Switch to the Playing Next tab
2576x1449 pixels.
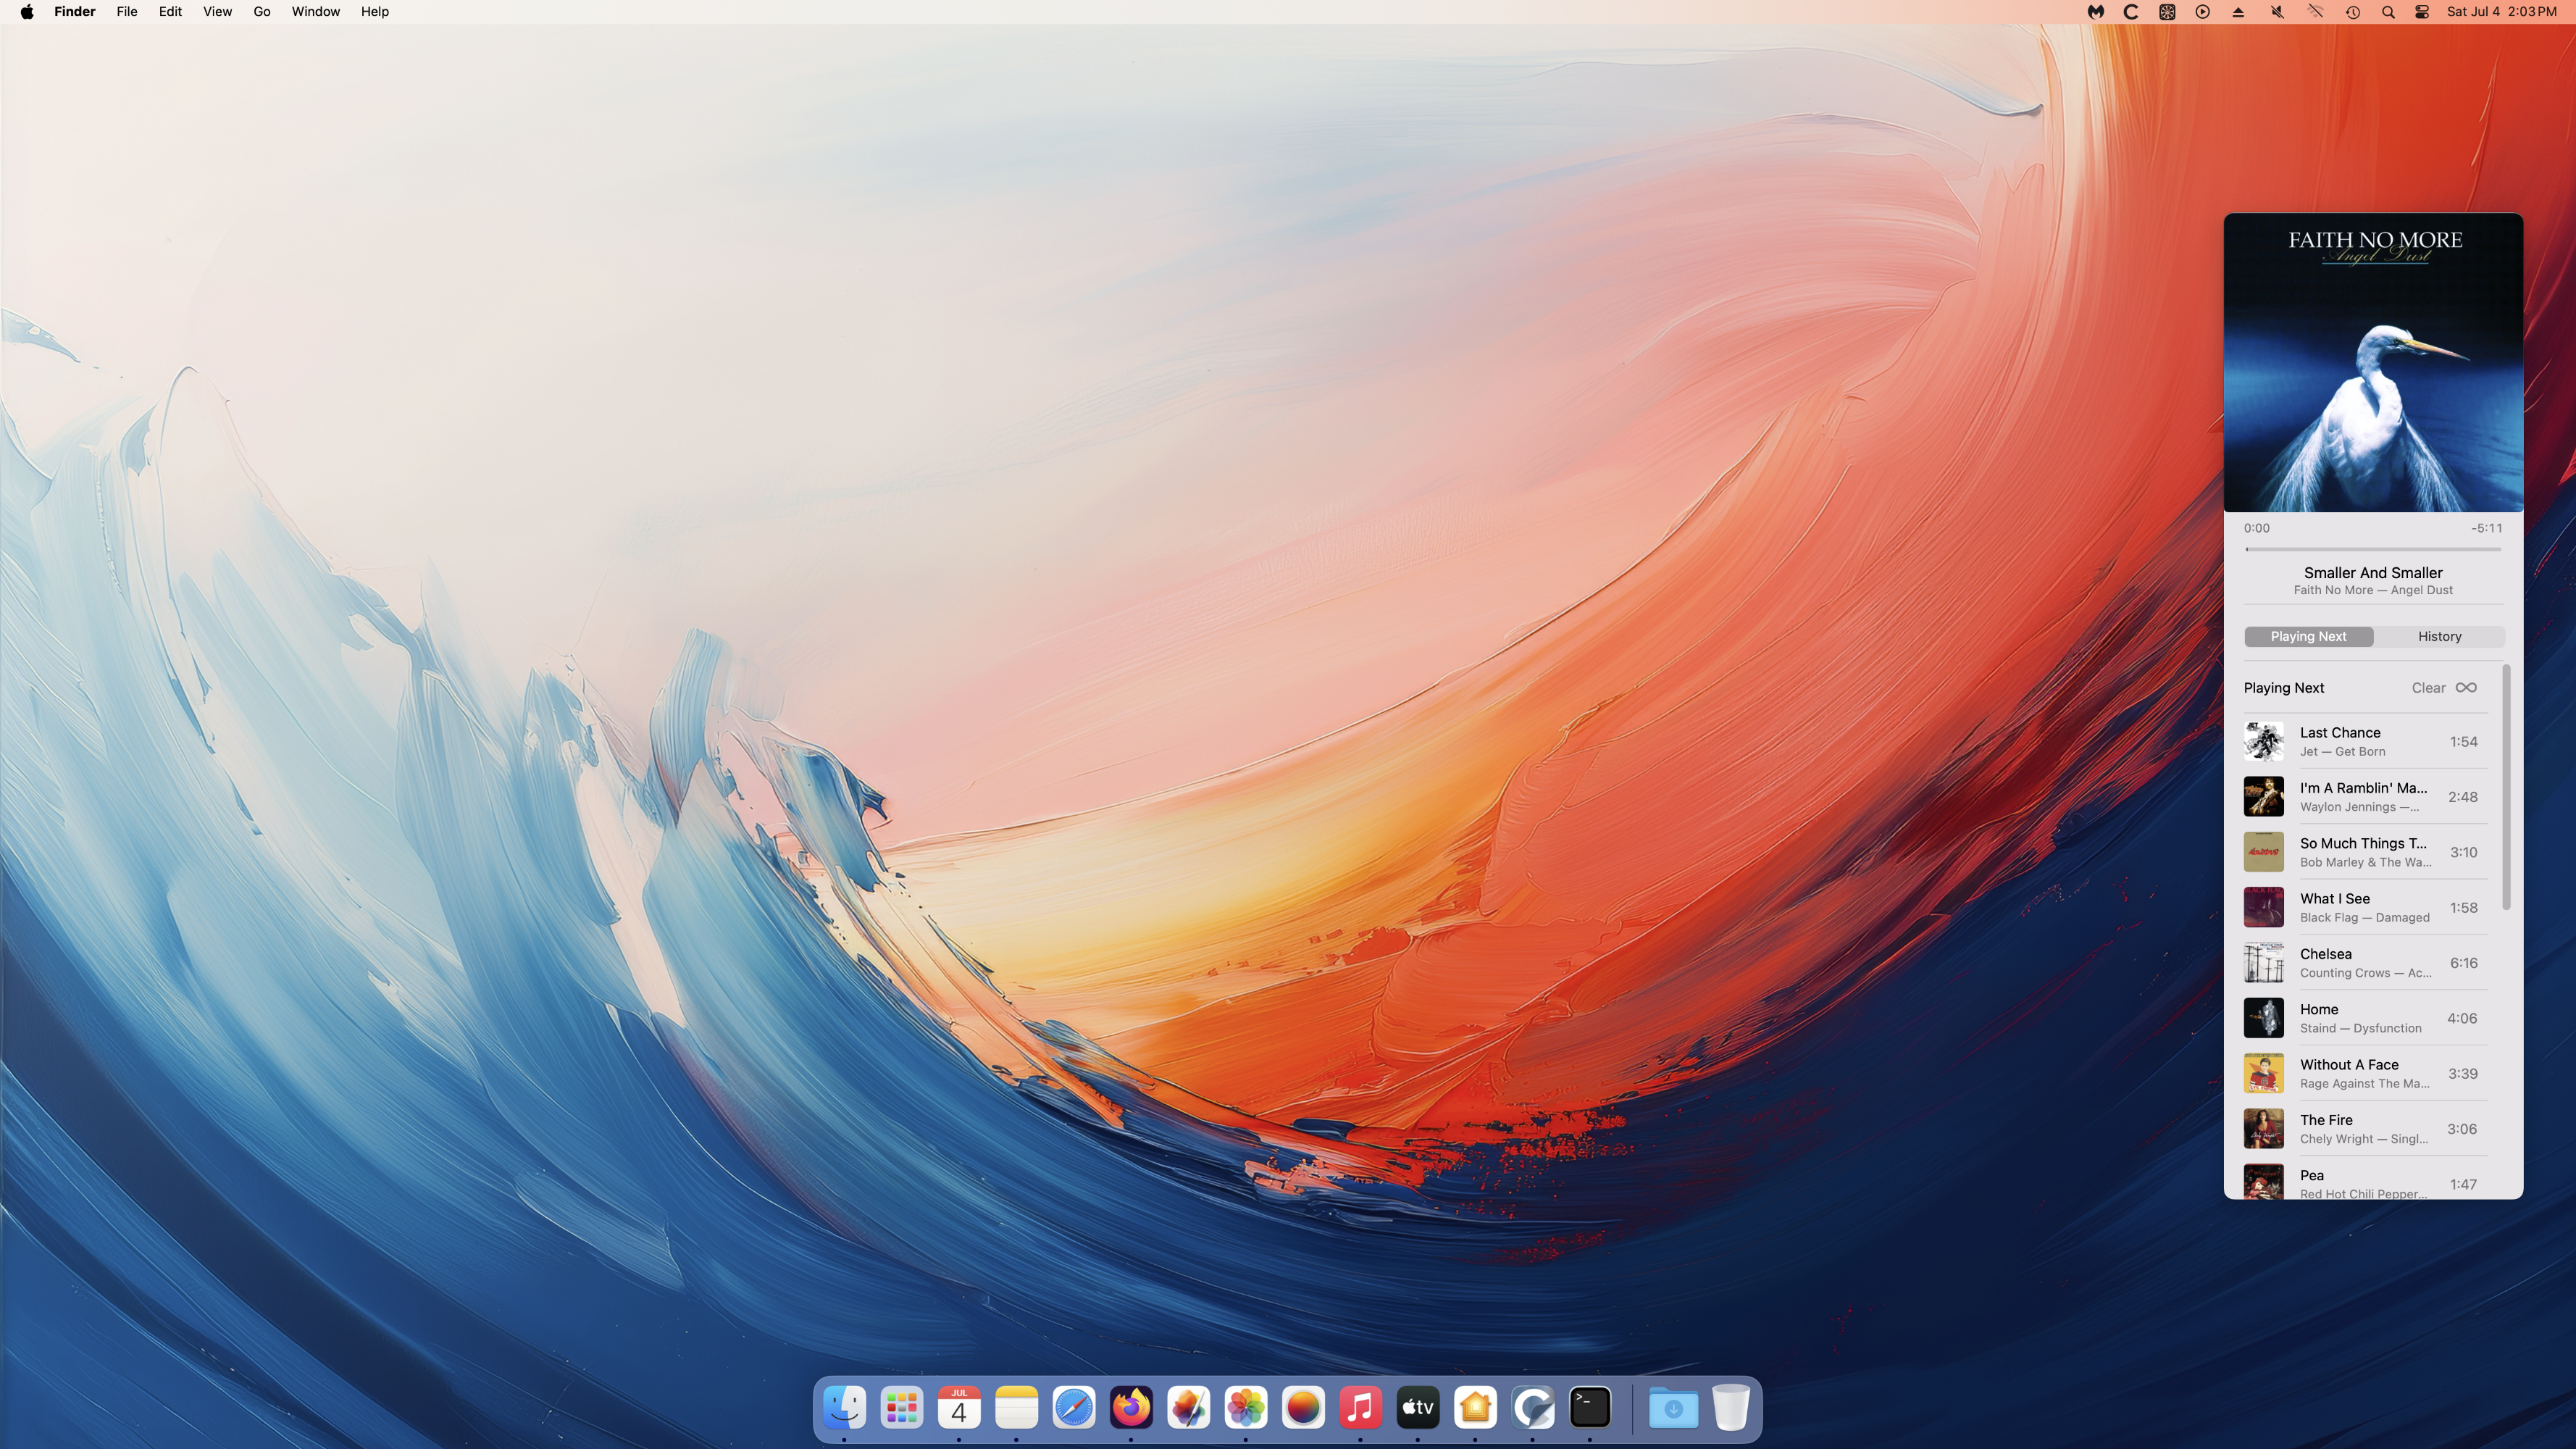pos(2308,637)
